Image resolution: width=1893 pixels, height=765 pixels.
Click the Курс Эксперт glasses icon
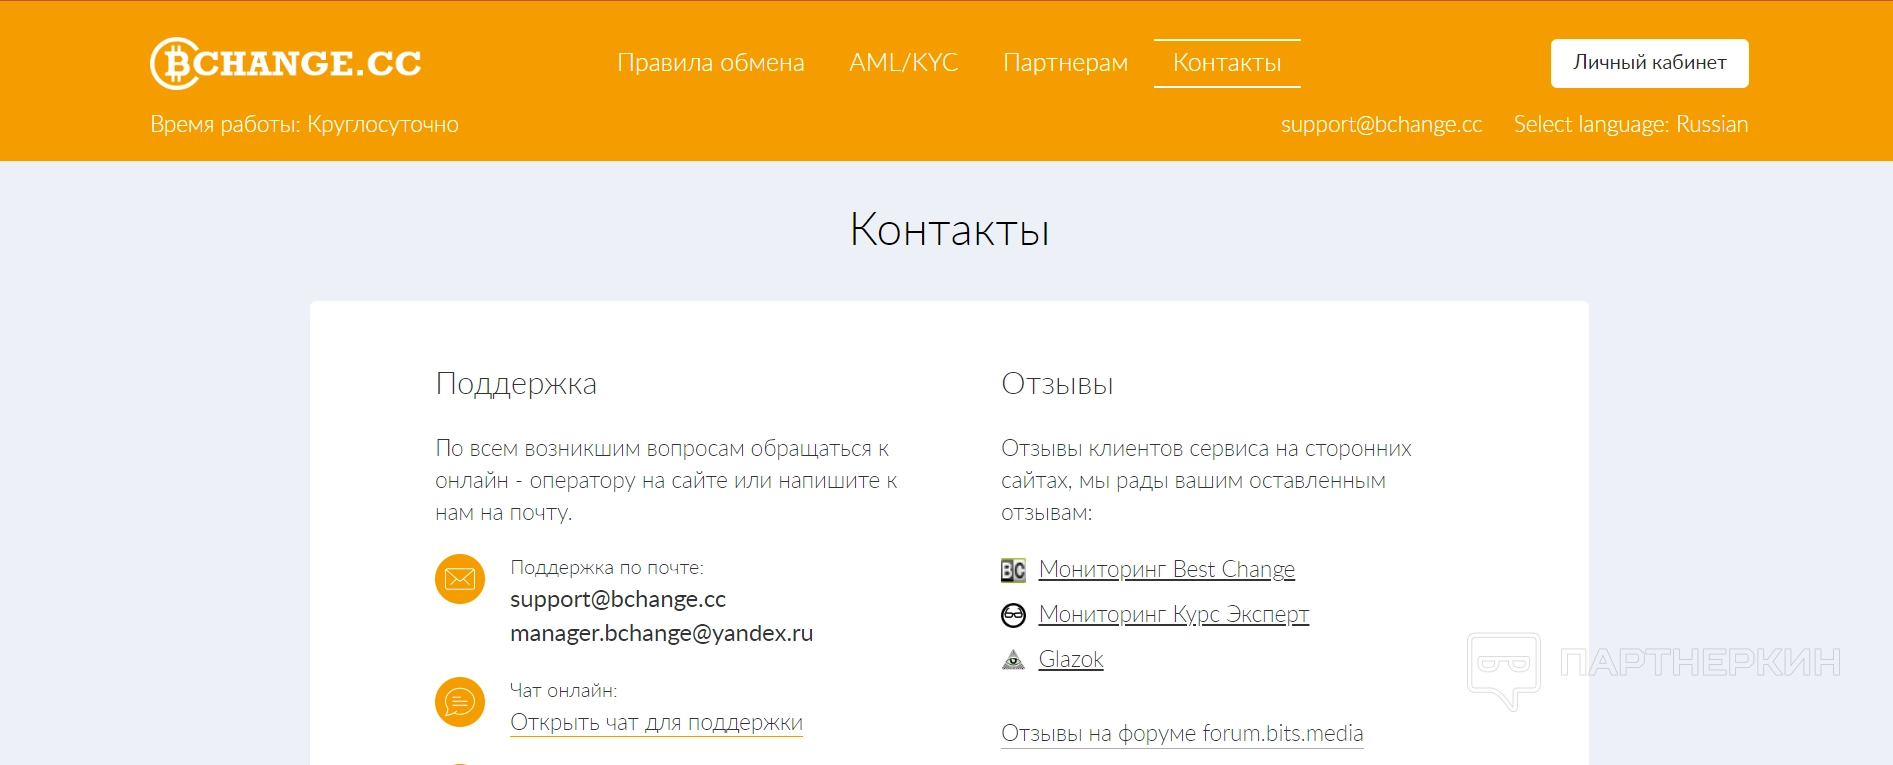[1013, 615]
